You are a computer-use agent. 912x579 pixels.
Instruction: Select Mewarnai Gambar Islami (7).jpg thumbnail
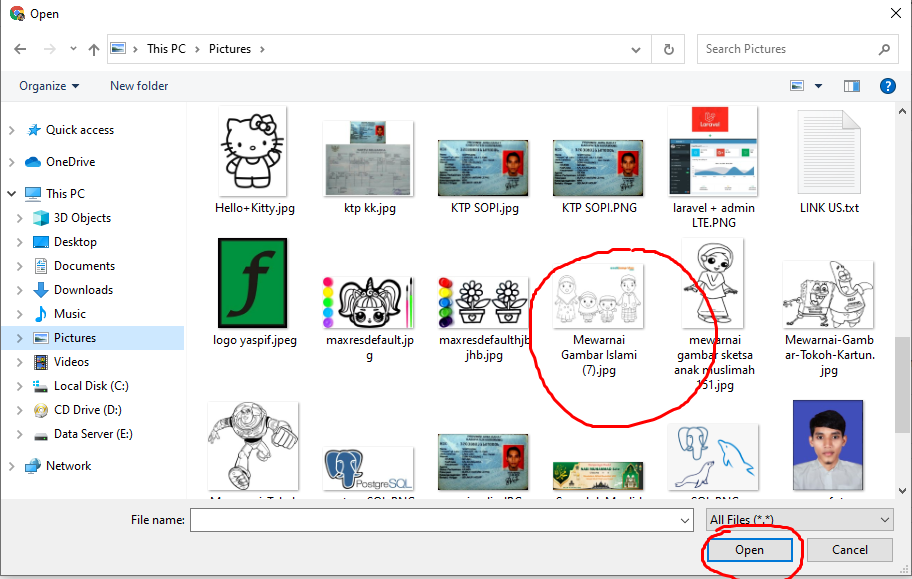click(x=598, y=295)
